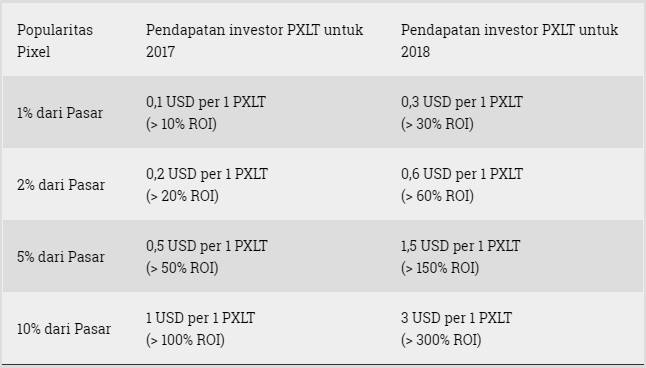
Task: Click the 'Popularitas Pixel' column header
Action: [x=55, y=40]
